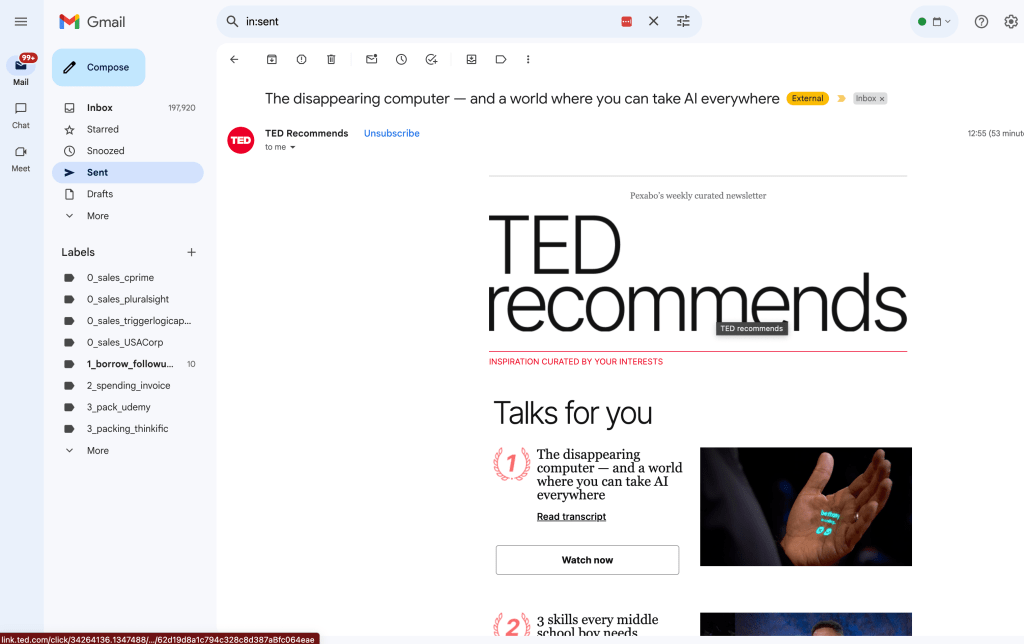Image resolution: width=1024 pixels, height=644 pixels.
Task: Clear the search with the X icon
Action: tap(653, 22)
